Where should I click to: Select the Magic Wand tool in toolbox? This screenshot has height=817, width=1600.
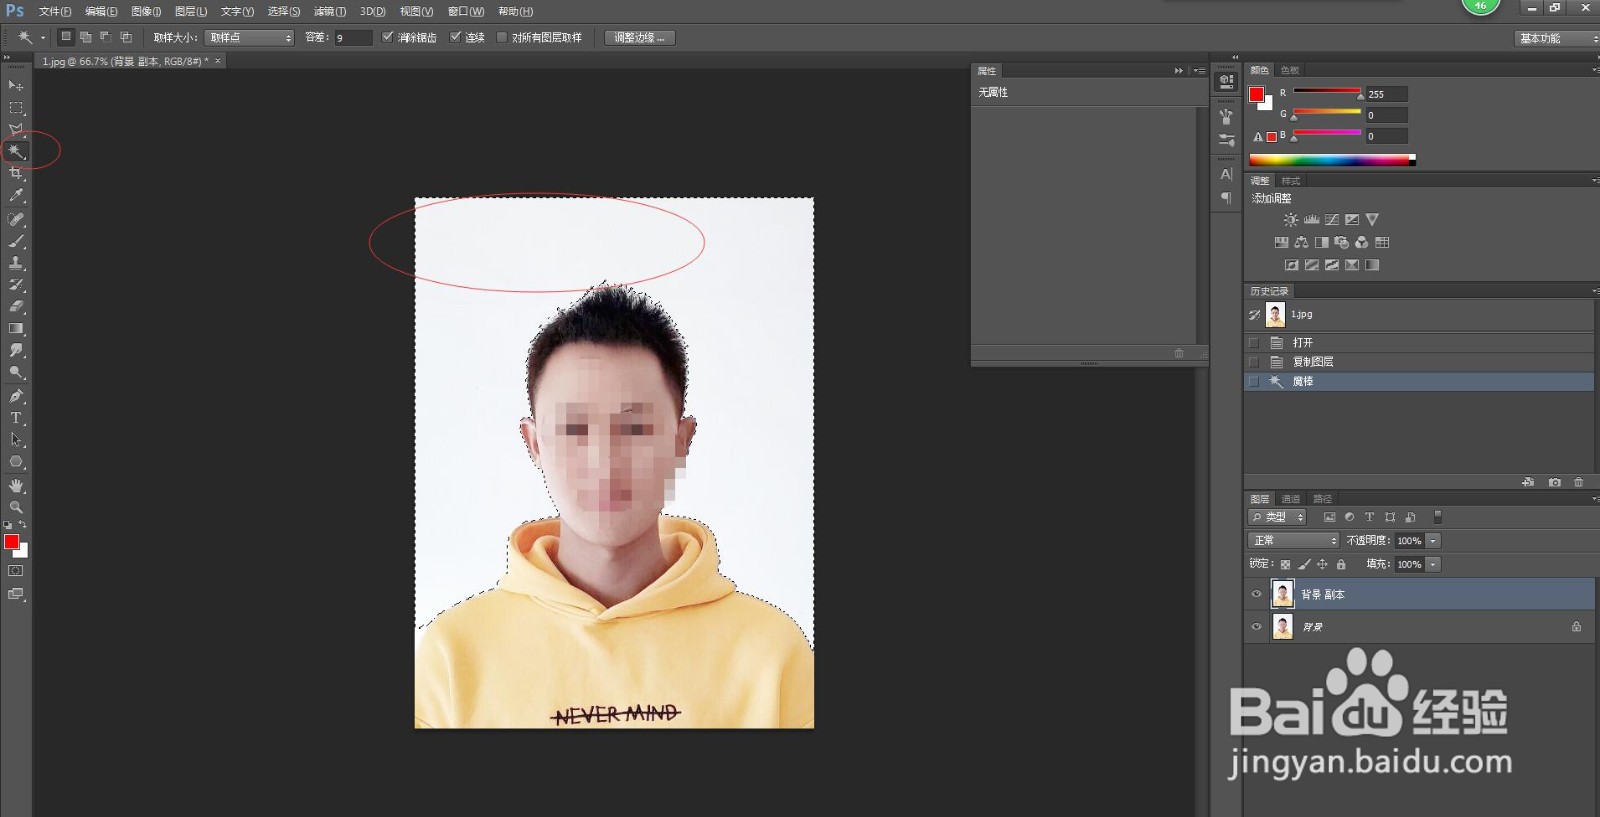(x=16, y=152)
